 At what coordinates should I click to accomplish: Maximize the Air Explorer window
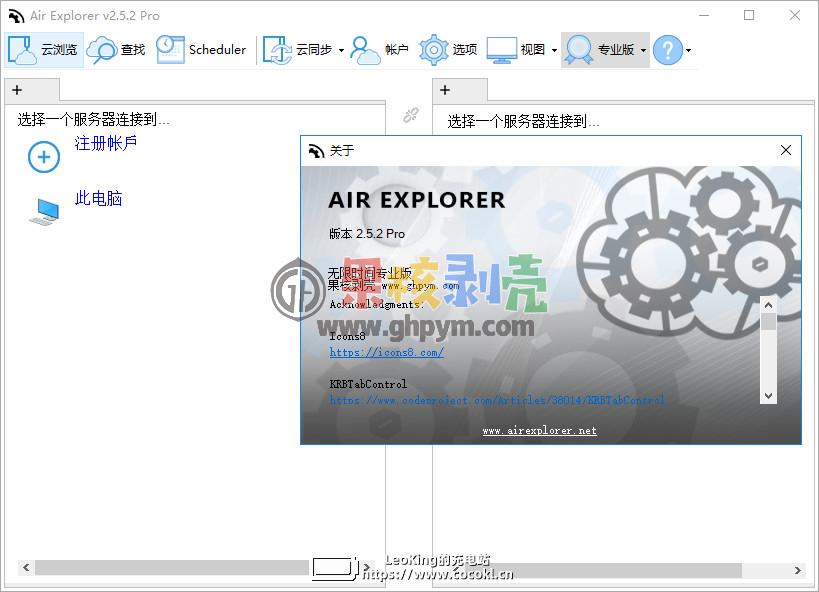pyautogui.click(x=749, y=15)
